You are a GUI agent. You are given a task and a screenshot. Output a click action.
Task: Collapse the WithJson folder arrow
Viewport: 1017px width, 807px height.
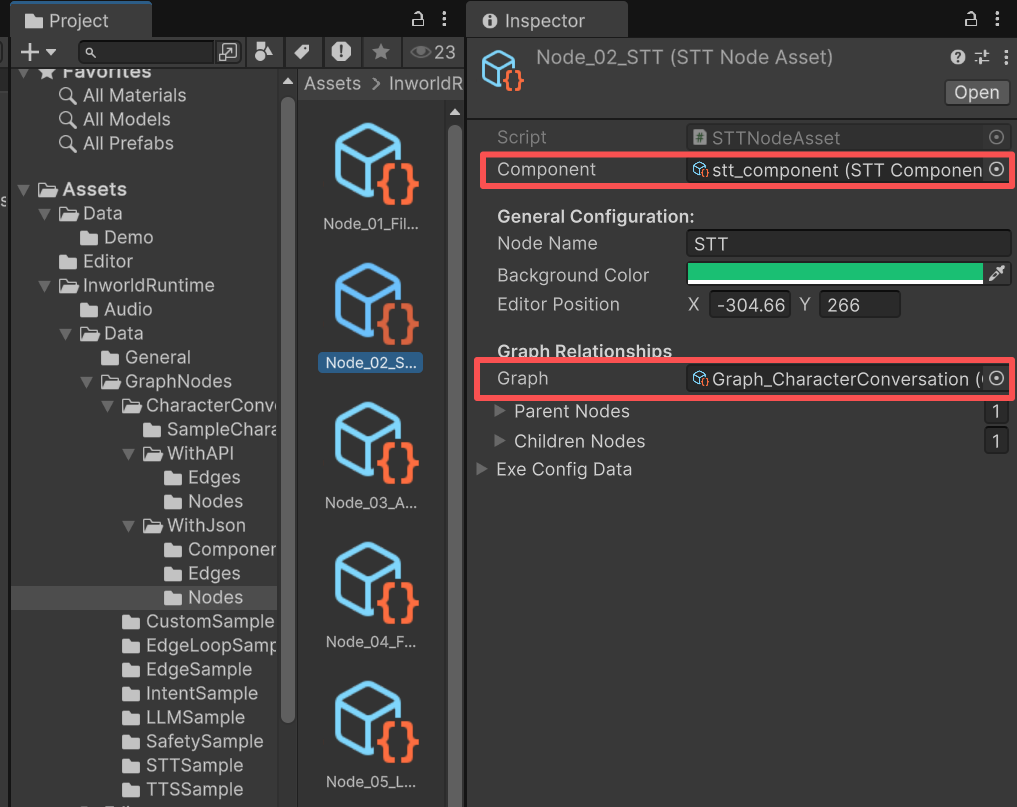tap(128, 525)
